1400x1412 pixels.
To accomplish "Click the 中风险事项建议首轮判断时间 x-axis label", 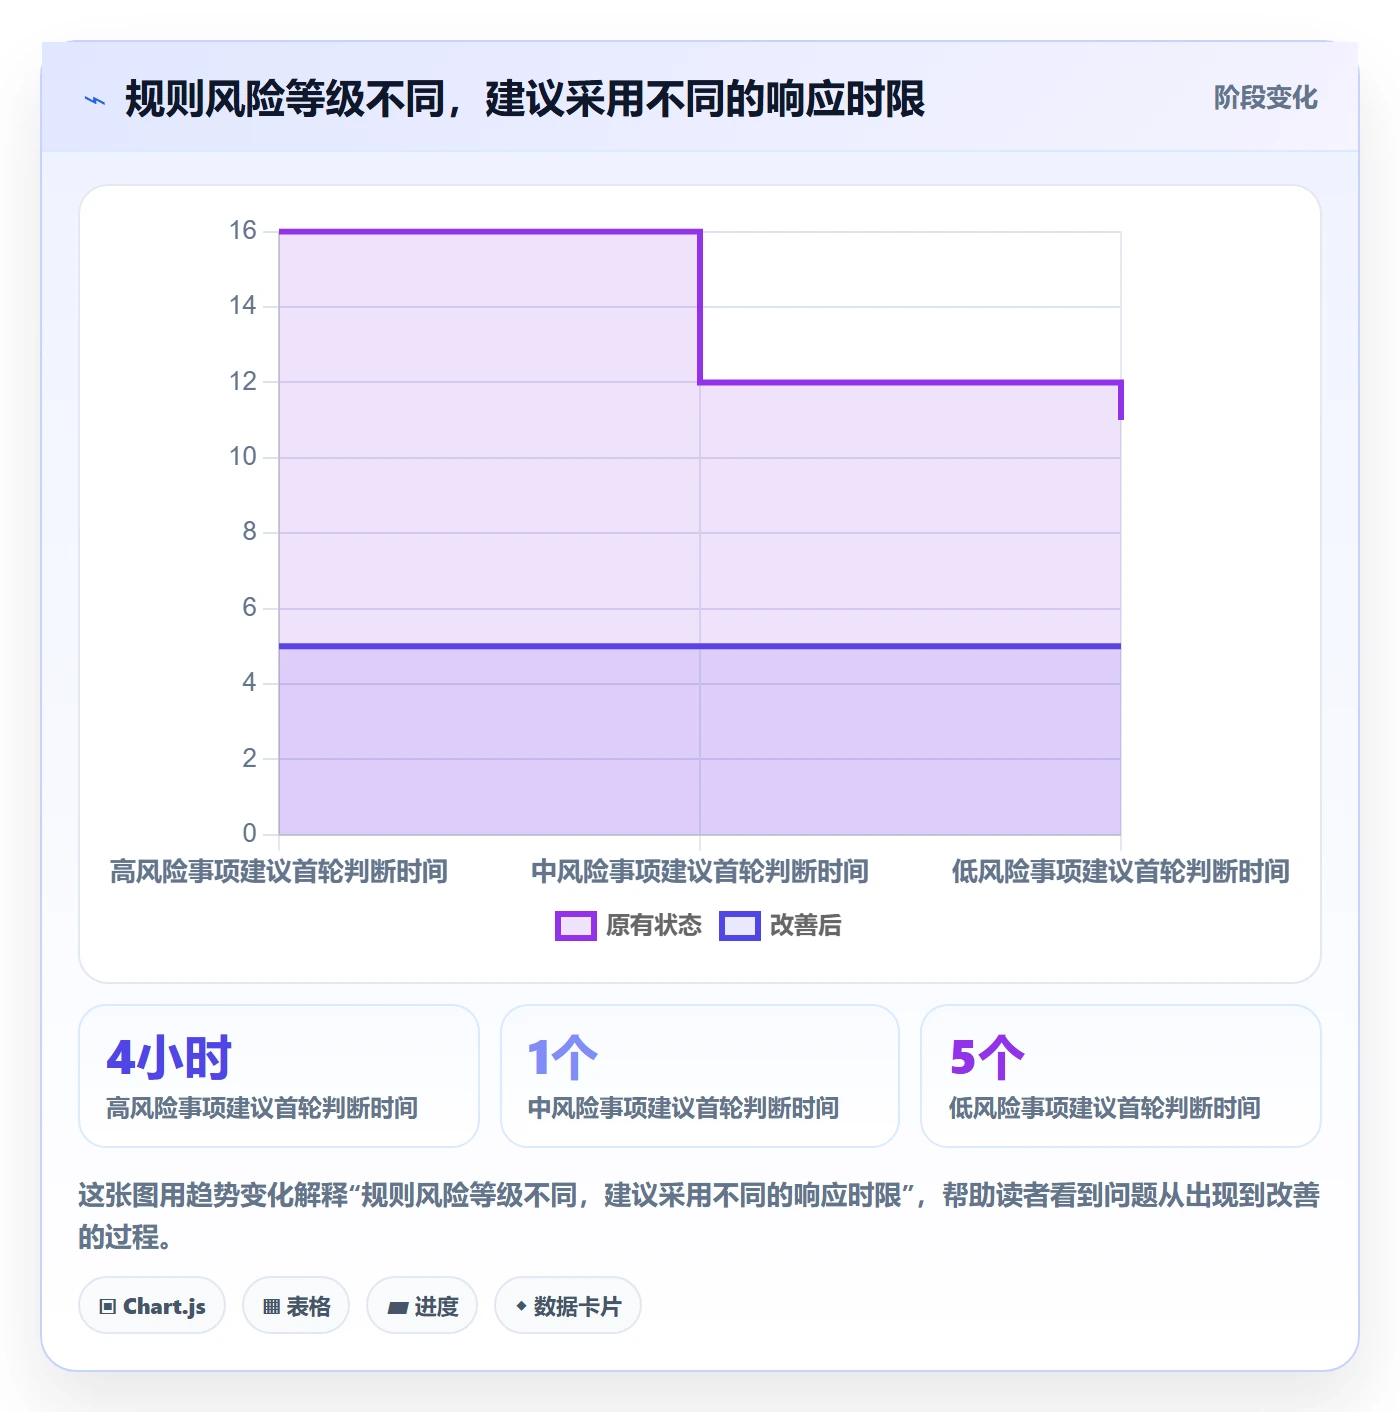I will (700, 872).
